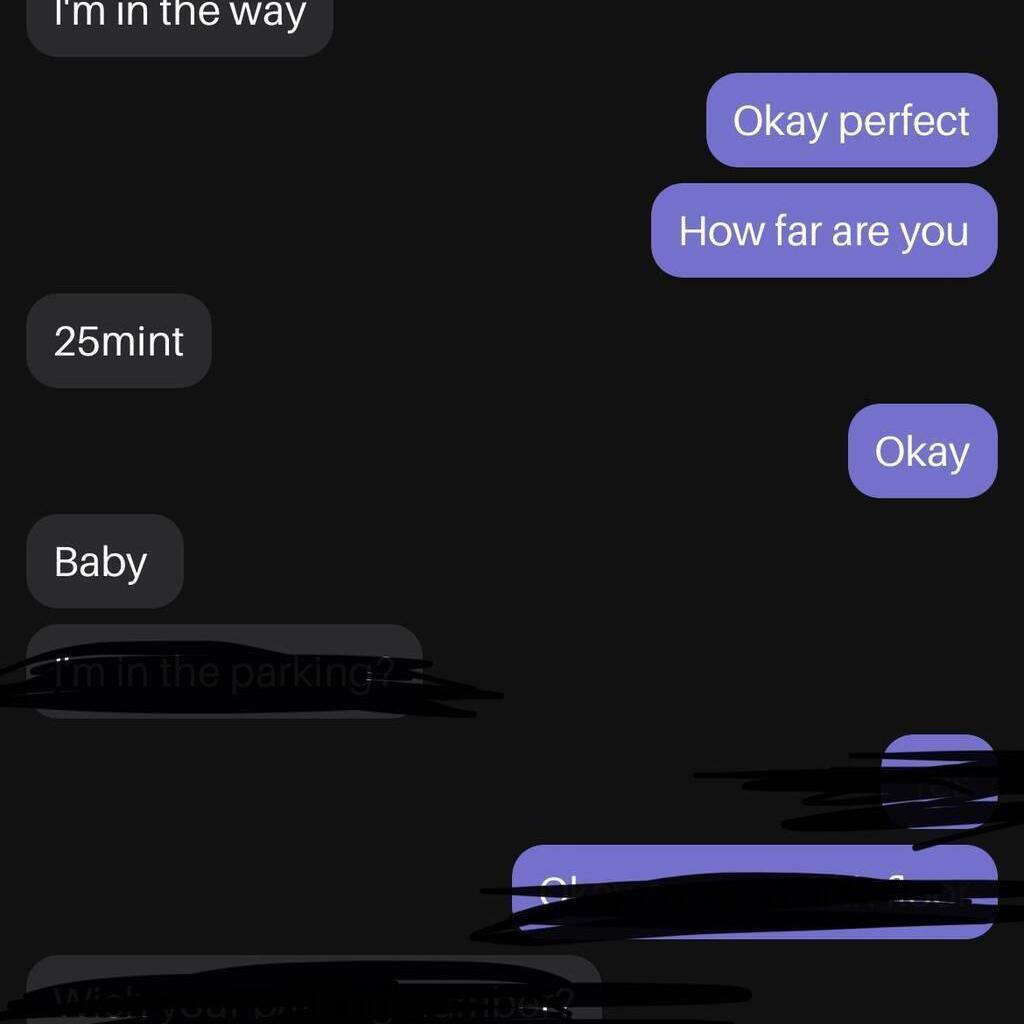Click the word "perfect" in sent message
1024x1024 pixels.
coord(904,121)
